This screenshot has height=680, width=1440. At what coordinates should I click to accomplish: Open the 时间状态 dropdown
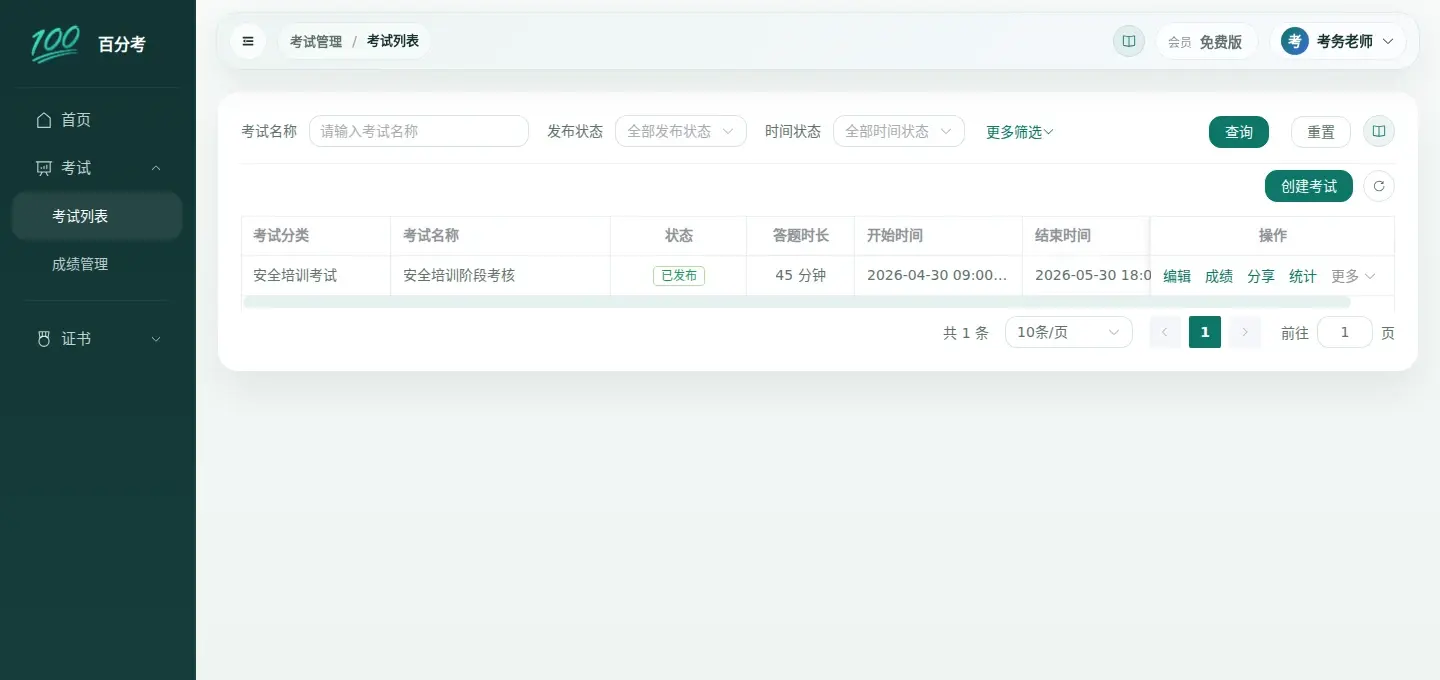click(x=899, y=131)
